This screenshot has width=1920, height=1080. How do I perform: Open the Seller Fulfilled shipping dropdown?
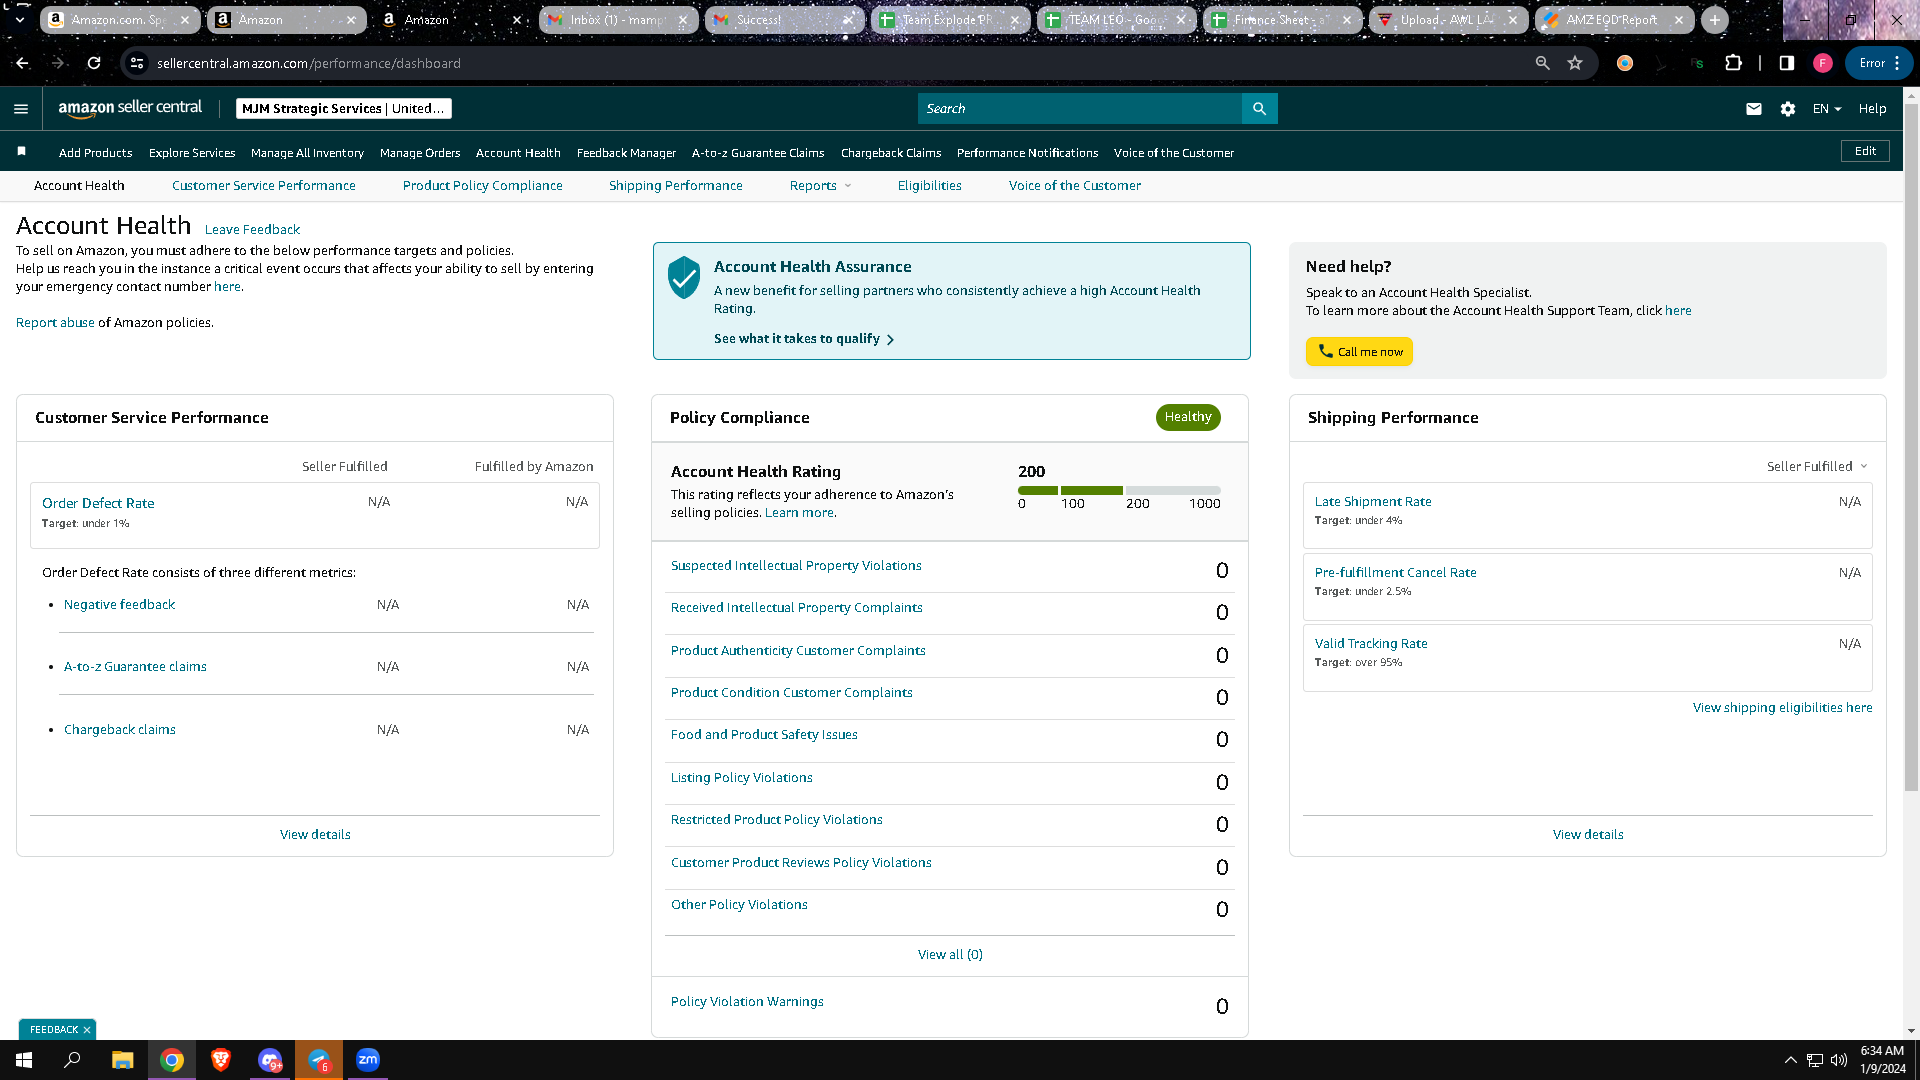tap(1817, 467)
